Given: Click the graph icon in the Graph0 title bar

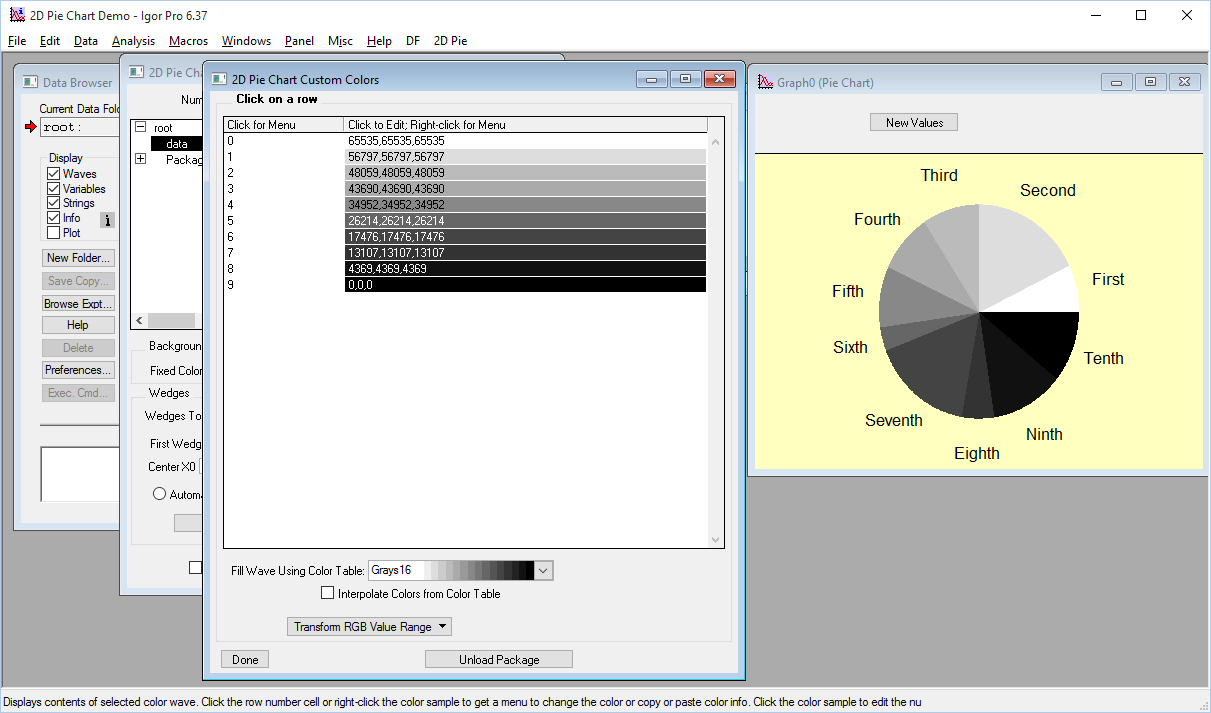Looking at the screenshot, I should pos(766,82).
